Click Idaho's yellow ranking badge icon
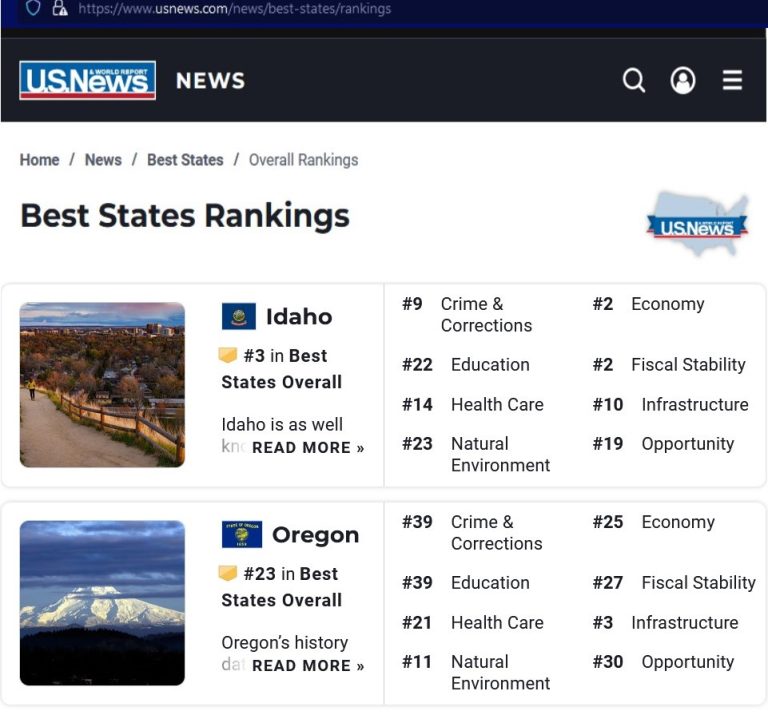The height and width of the screenshot is (715, 768). [x=228, y=356]
